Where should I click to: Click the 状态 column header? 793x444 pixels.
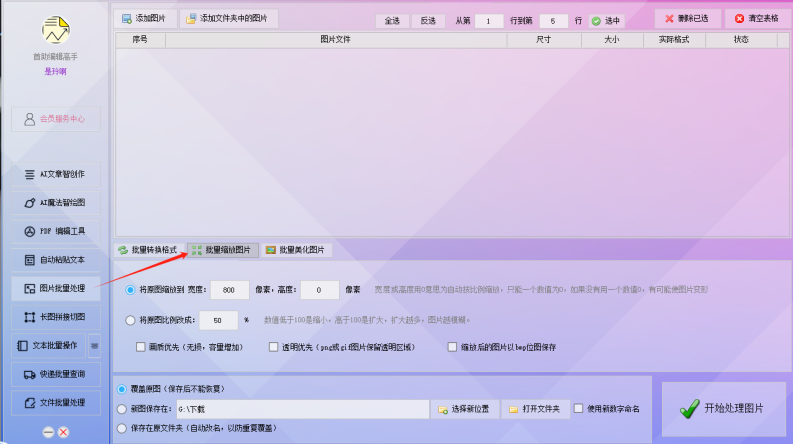(741, 39)
